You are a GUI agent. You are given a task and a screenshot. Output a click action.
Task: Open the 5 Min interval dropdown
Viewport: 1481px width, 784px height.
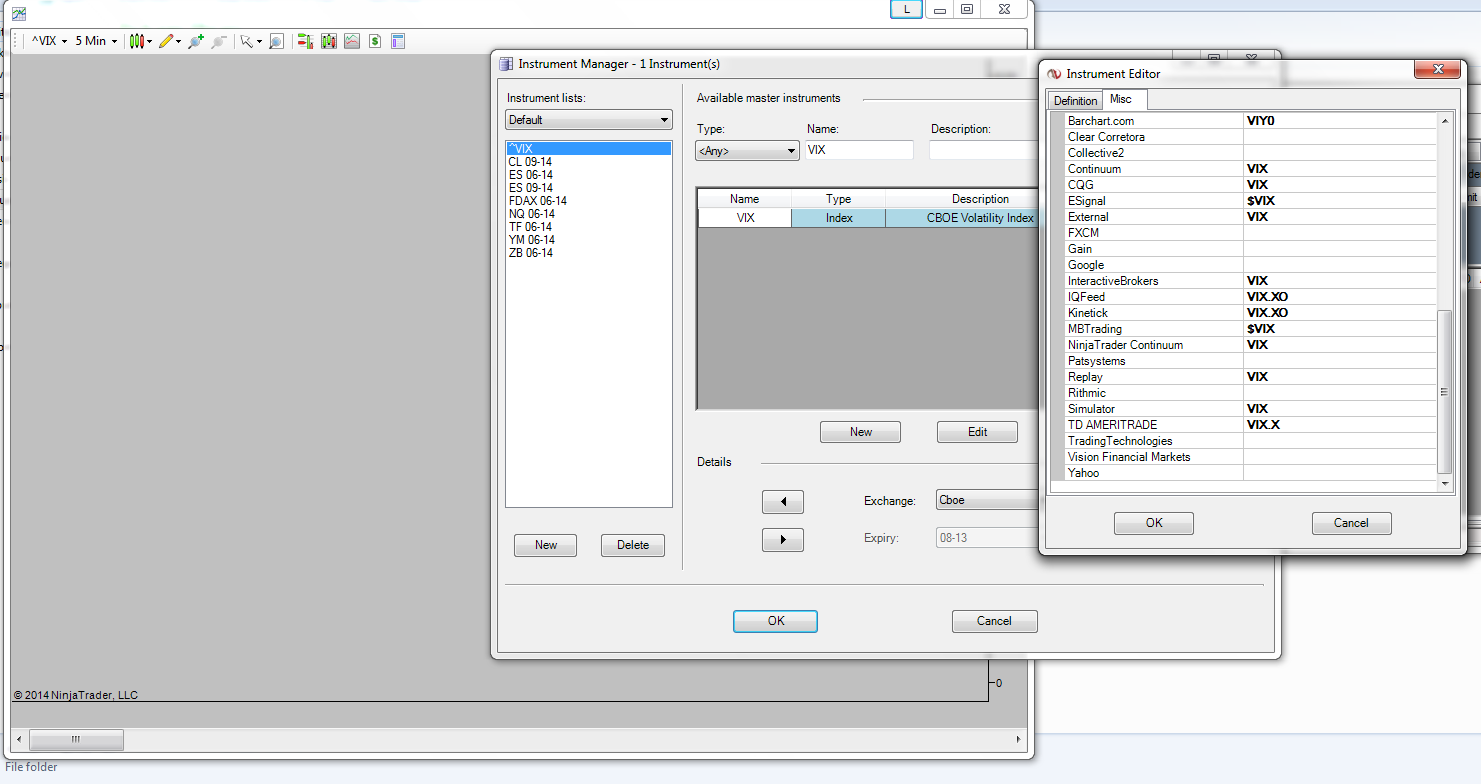96,41
